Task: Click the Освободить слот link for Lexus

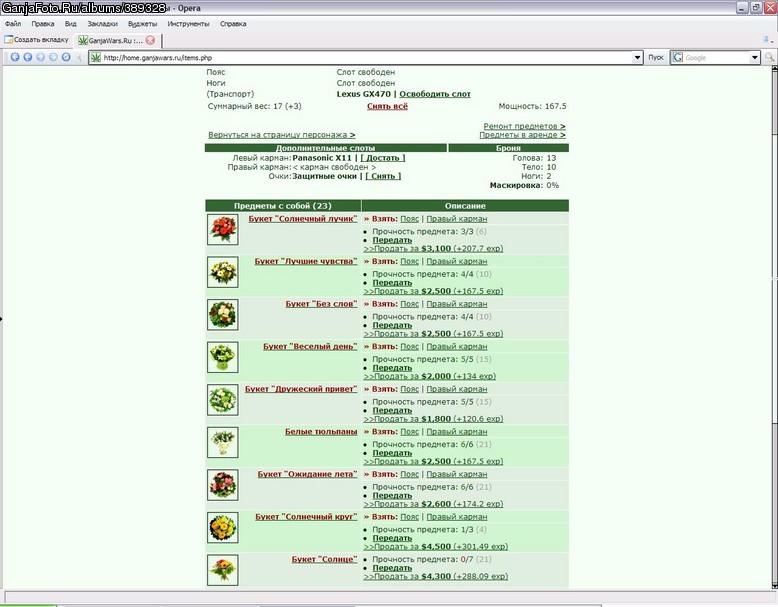Action: tap(435, 94)
